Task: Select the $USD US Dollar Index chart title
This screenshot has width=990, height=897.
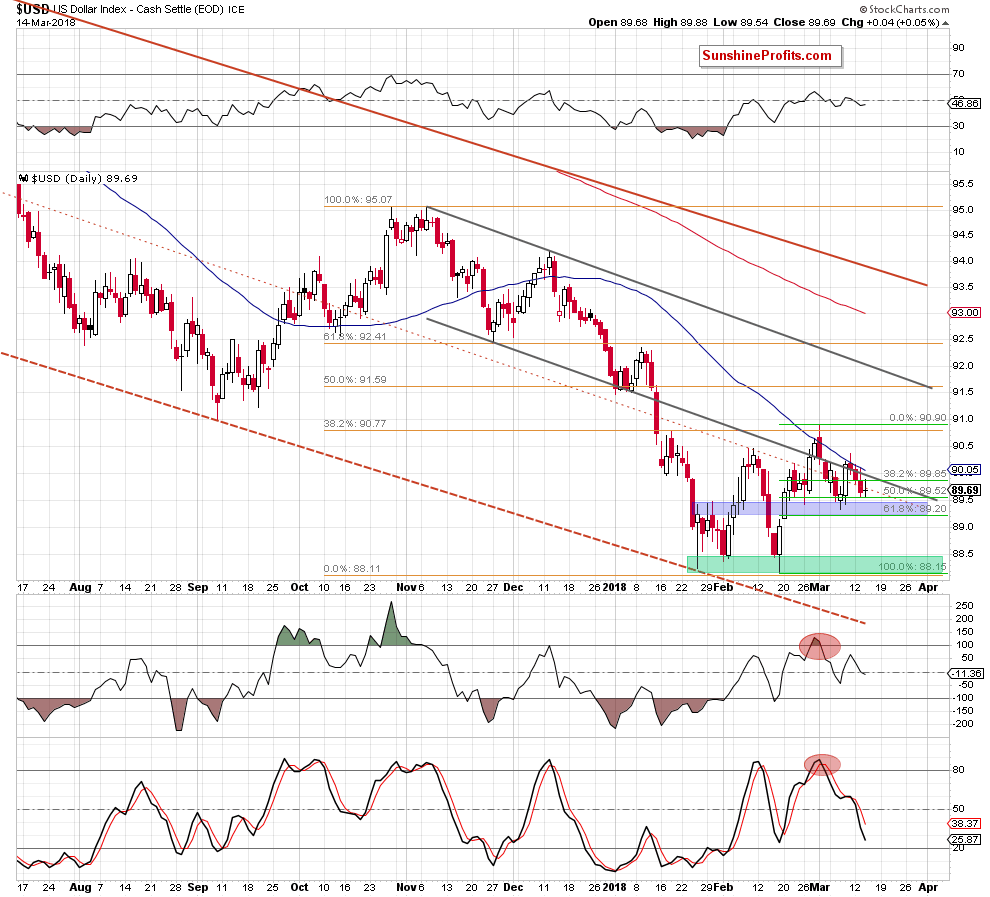Action: pyautogui.click(x=130, y=9)
